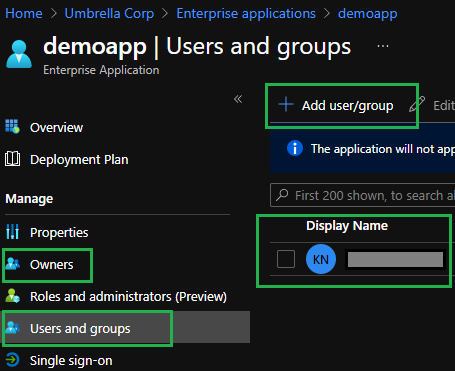Open the Single sign-on item

pyautogui.click(x=71, y=361)
